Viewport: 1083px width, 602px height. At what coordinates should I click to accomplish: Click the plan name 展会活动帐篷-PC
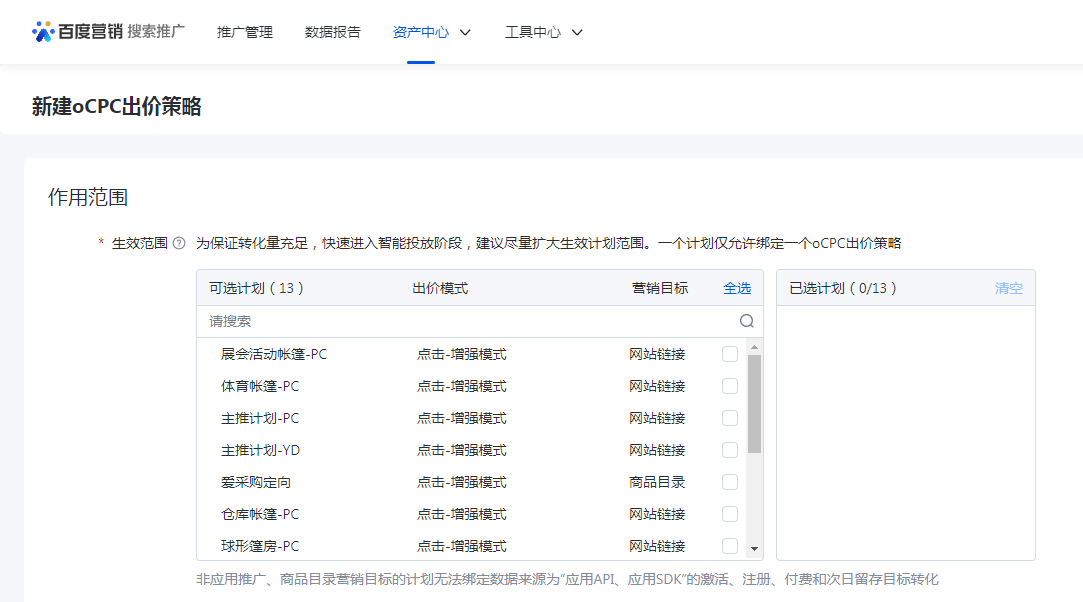(274, 354)
